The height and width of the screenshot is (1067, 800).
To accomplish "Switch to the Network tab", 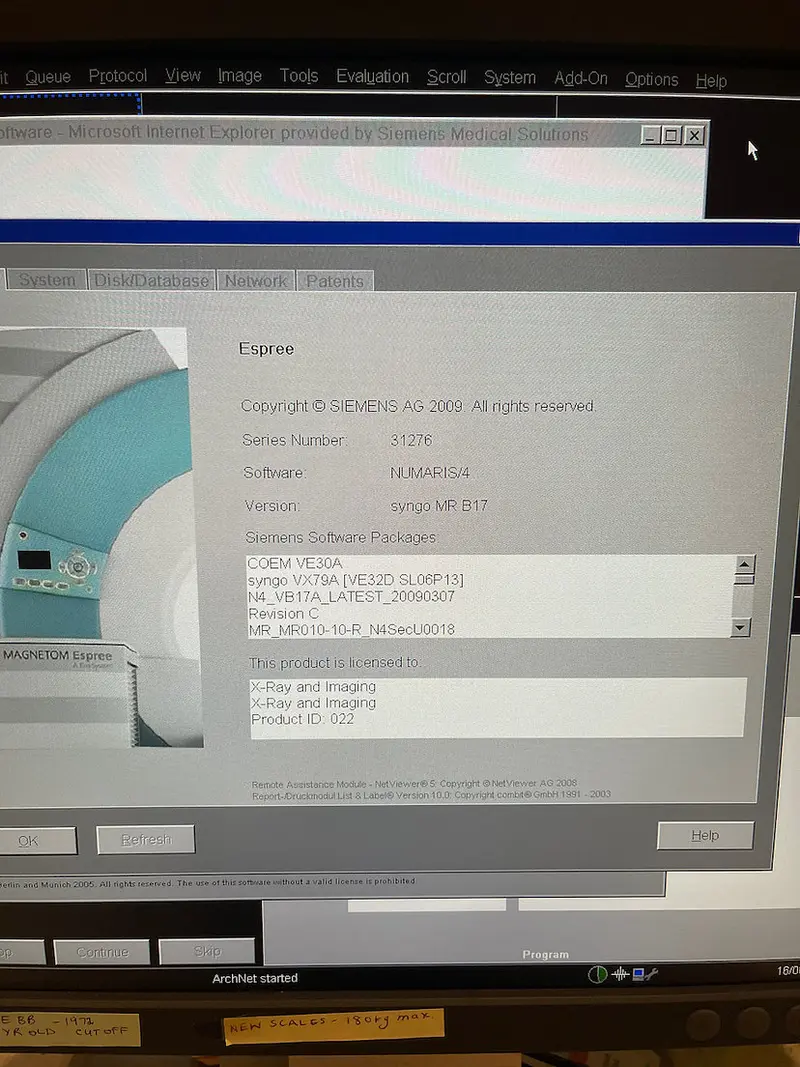I will (x=256, y=280).
